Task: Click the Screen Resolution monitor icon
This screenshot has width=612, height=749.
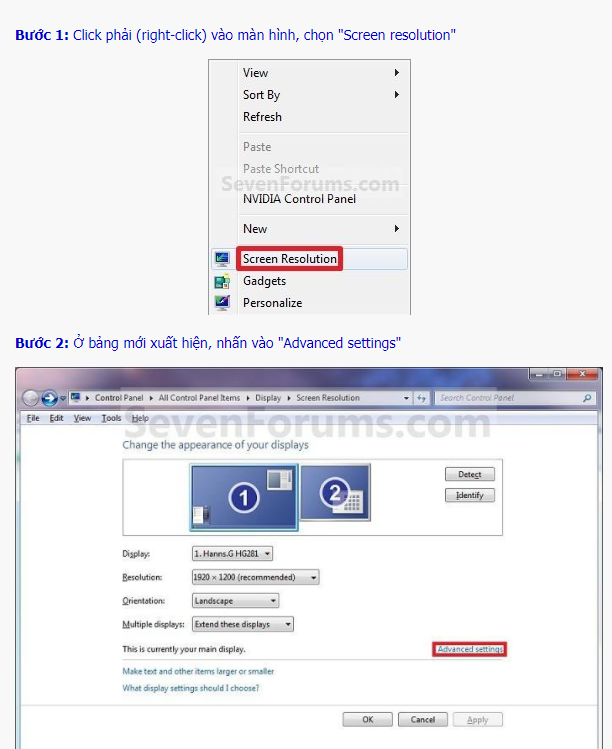Action: [x=222, y=259]
